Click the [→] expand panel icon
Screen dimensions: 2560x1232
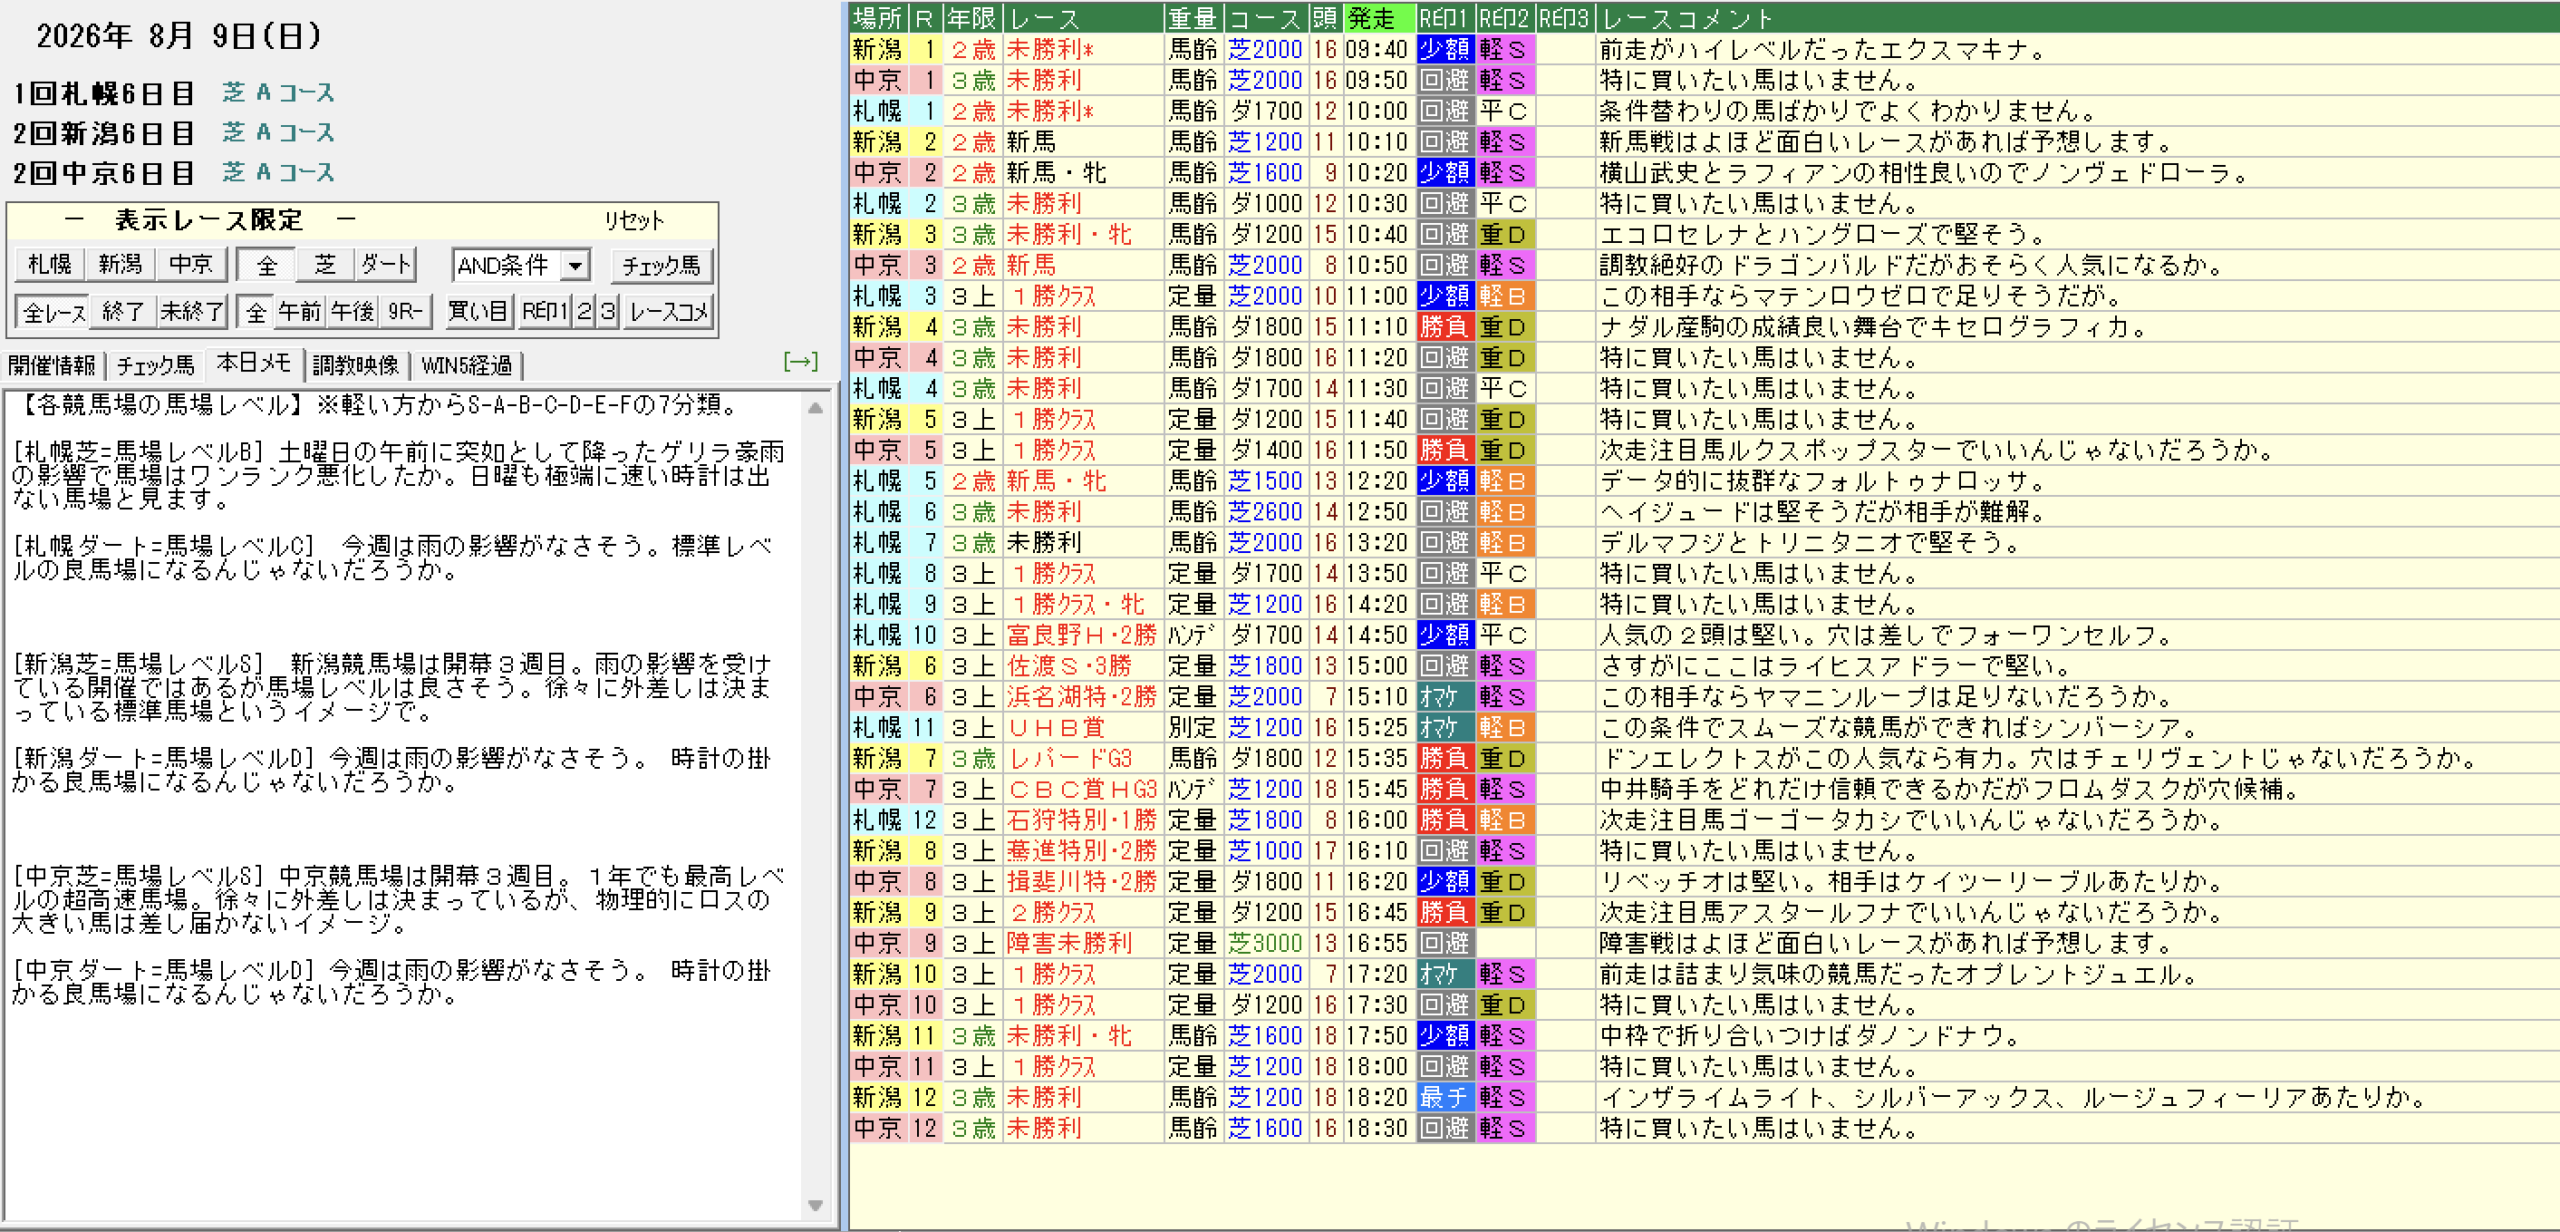tap(800, 362)
